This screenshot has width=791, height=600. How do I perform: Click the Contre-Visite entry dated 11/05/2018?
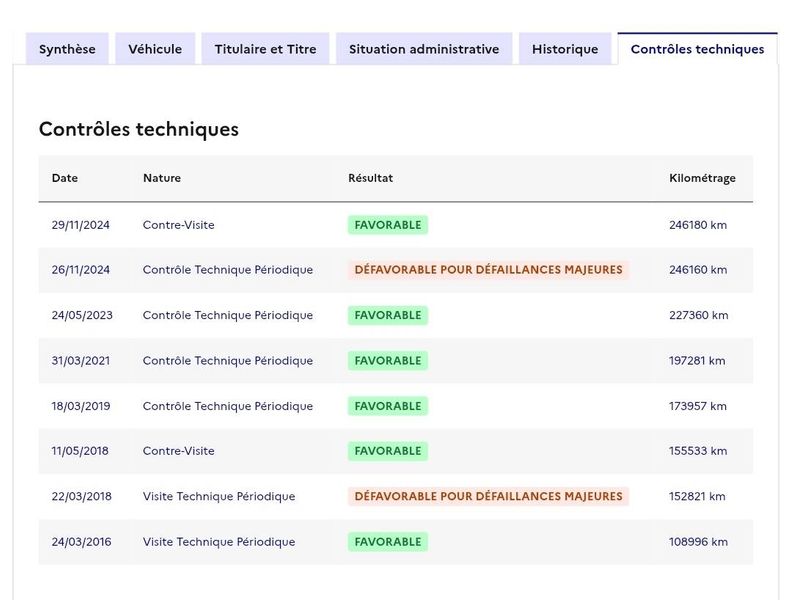point(179,451)
